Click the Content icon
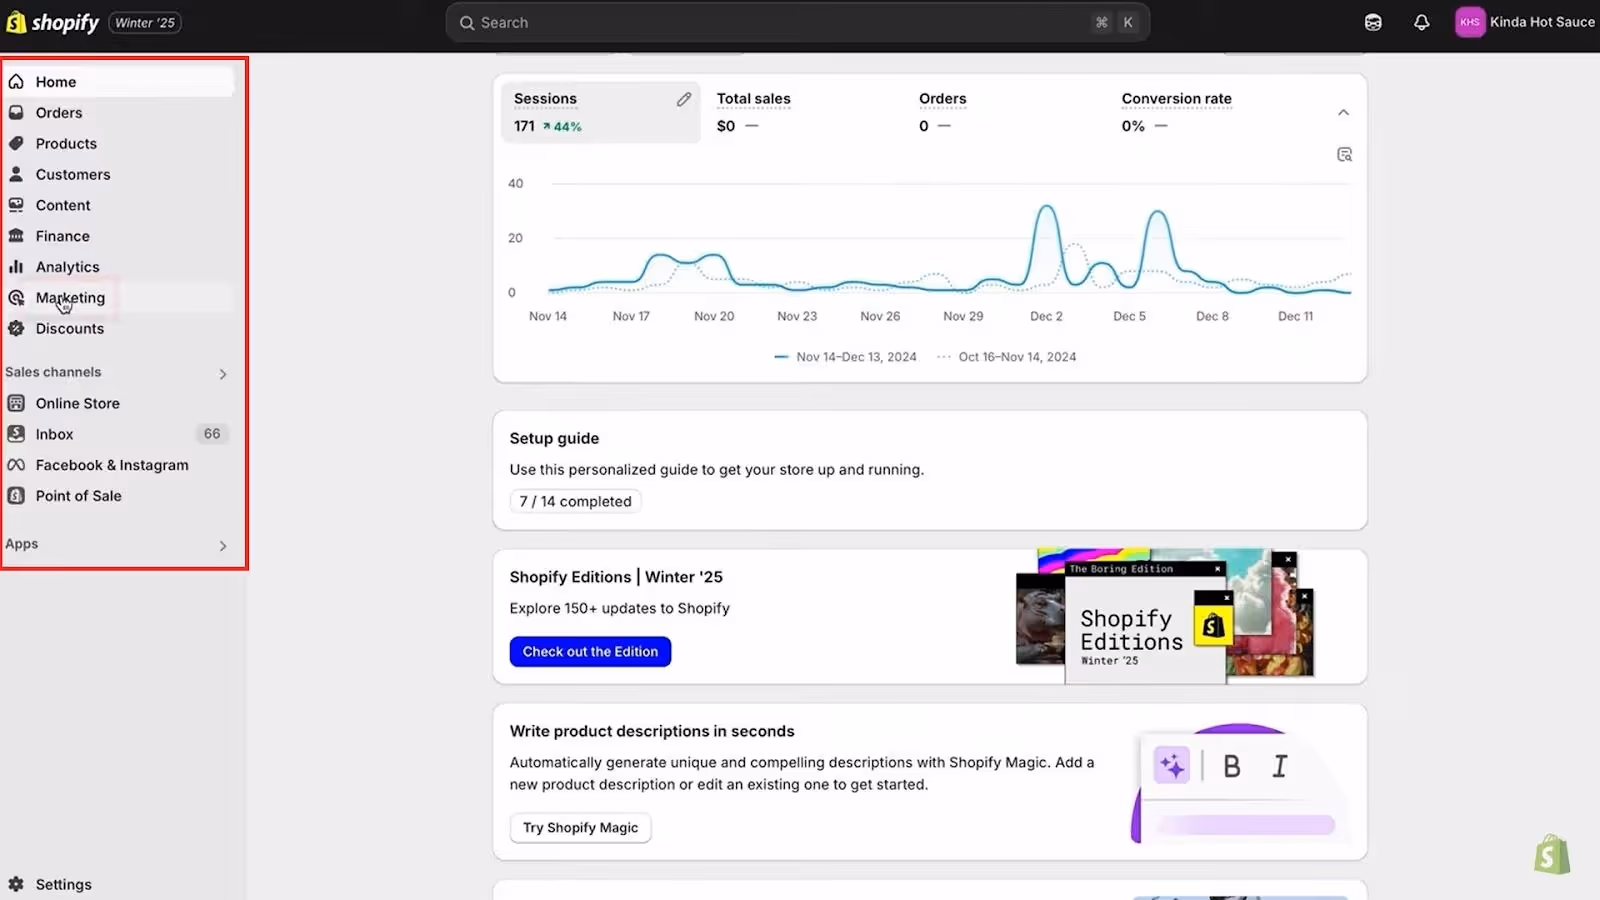Image resolution: width=1600 pixels, height=900 pixels. [16, 205]
